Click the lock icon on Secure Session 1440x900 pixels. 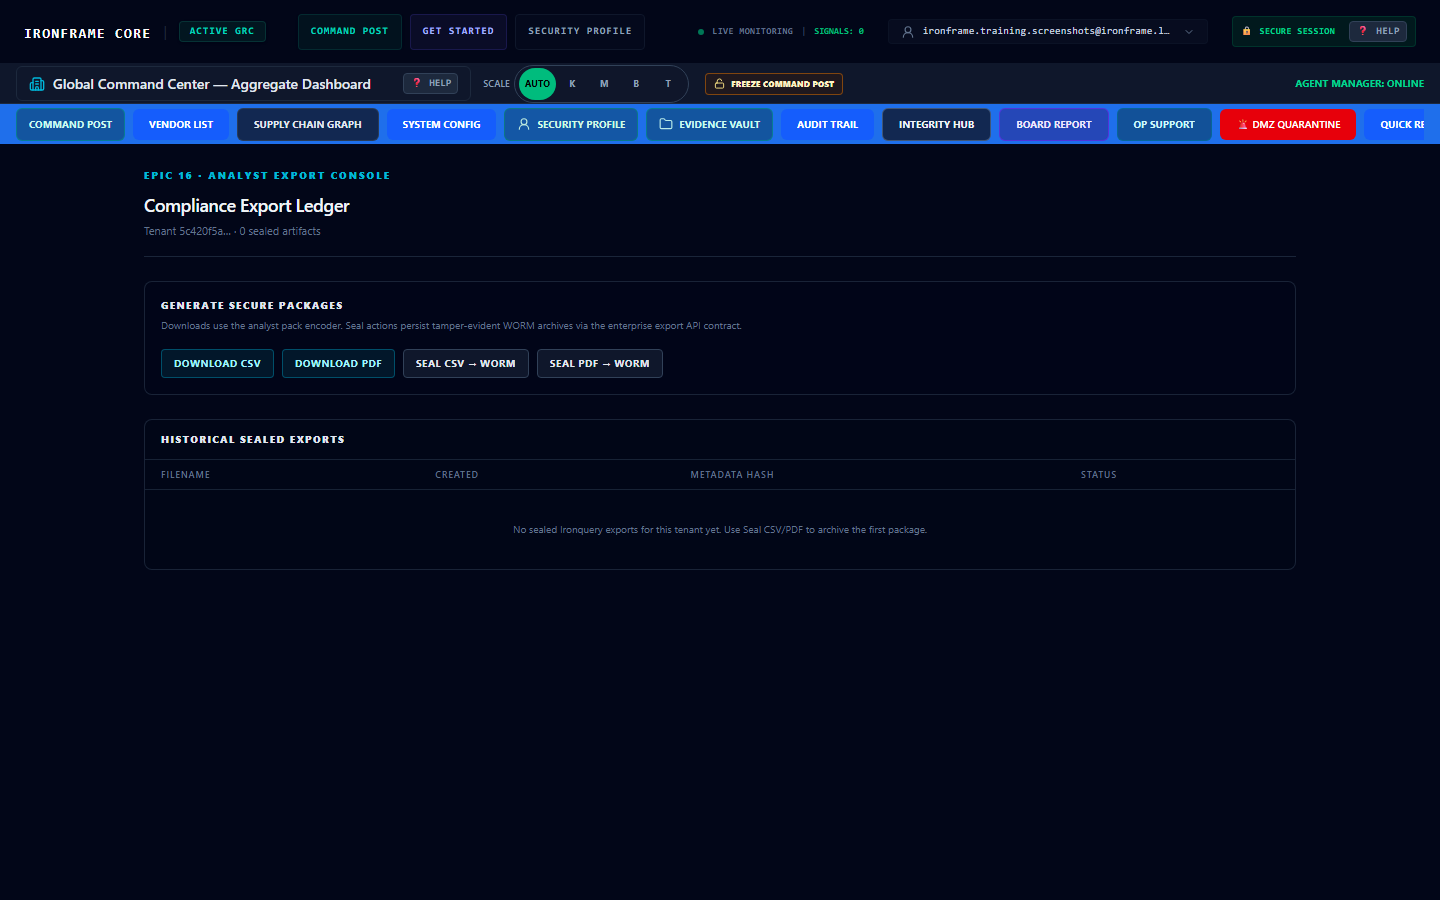[1246, 31]
